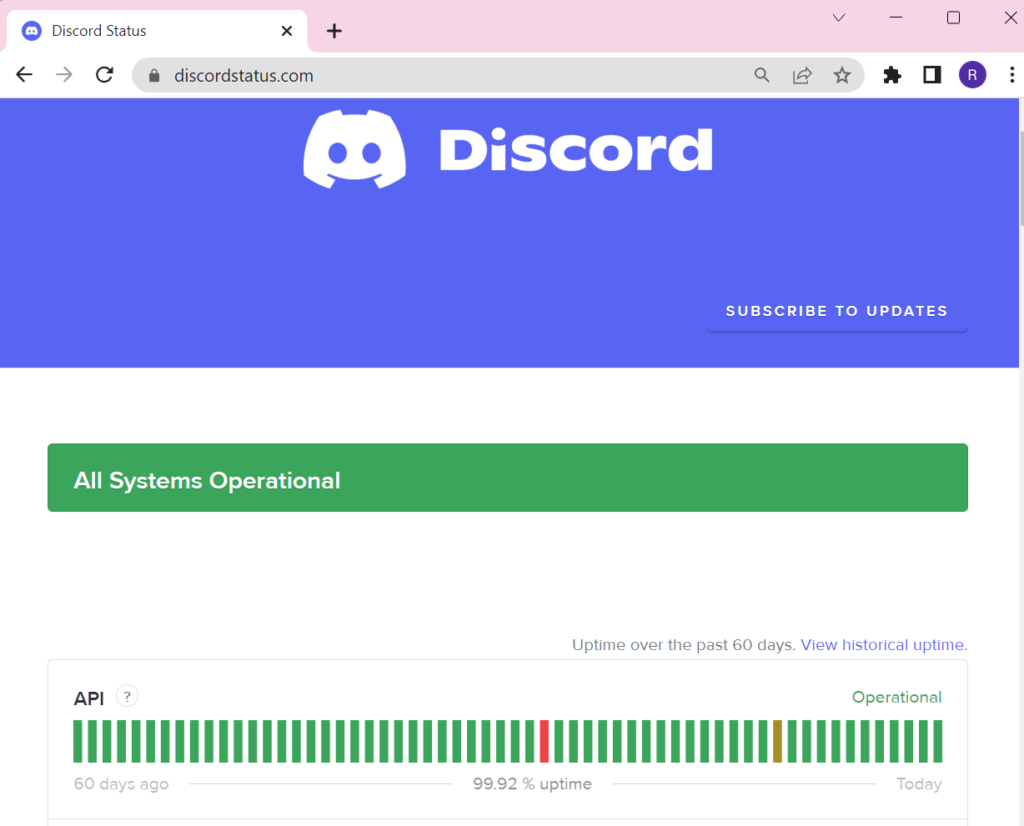
Task: Click the API component label
Action: coord(89,698)
